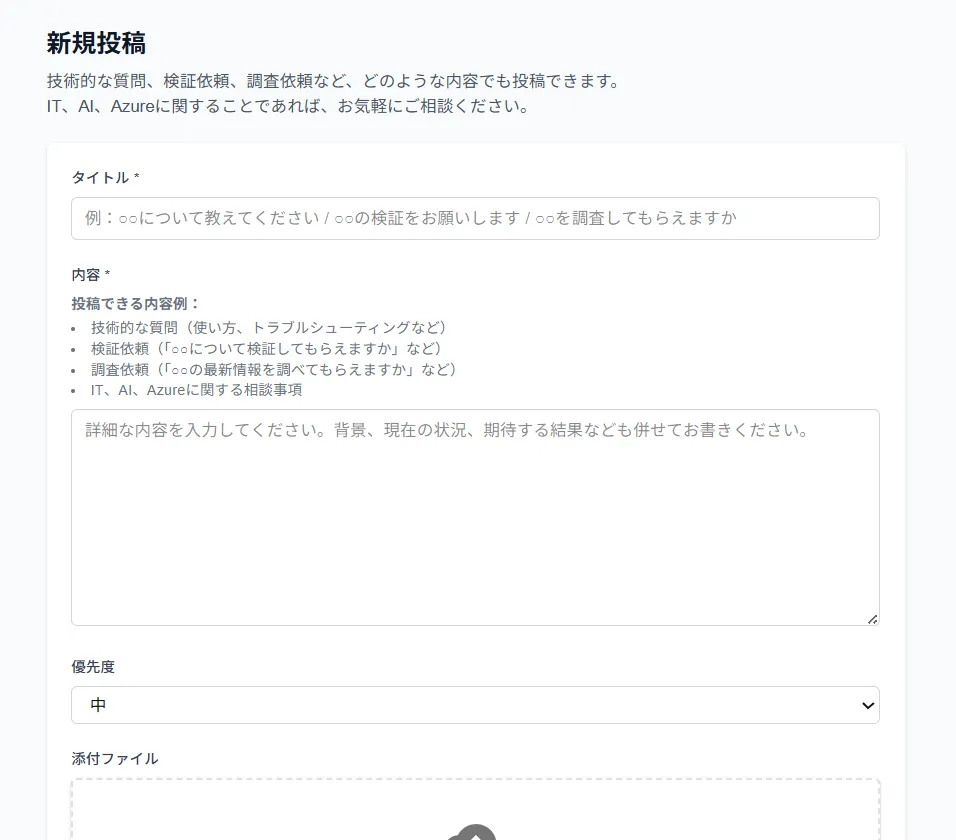Click the 添付ファイル dashed drop zone
The height and width of the screenshot is (840, 956).
pyautogui.click(x=475, y=810)
